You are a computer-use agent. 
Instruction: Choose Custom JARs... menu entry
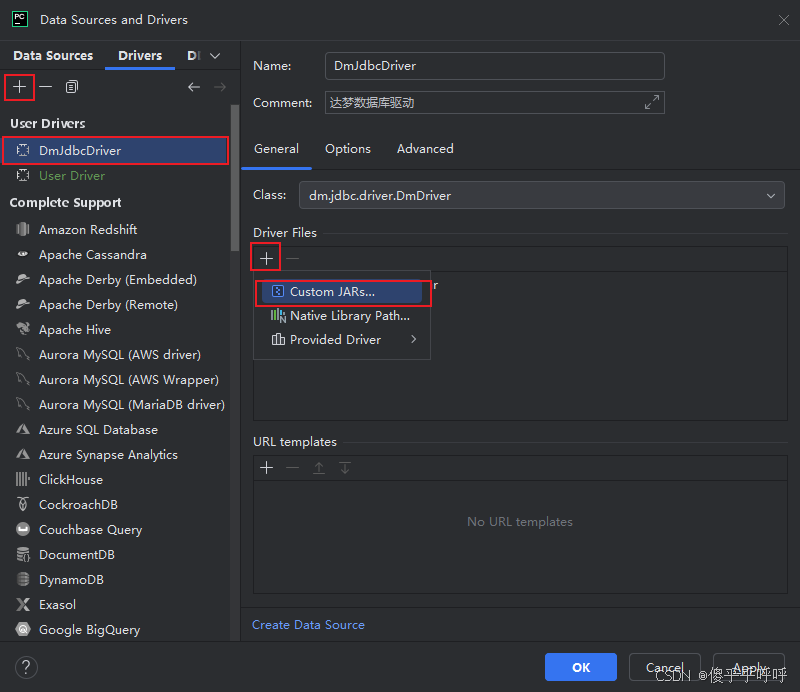tap(342, 292)
